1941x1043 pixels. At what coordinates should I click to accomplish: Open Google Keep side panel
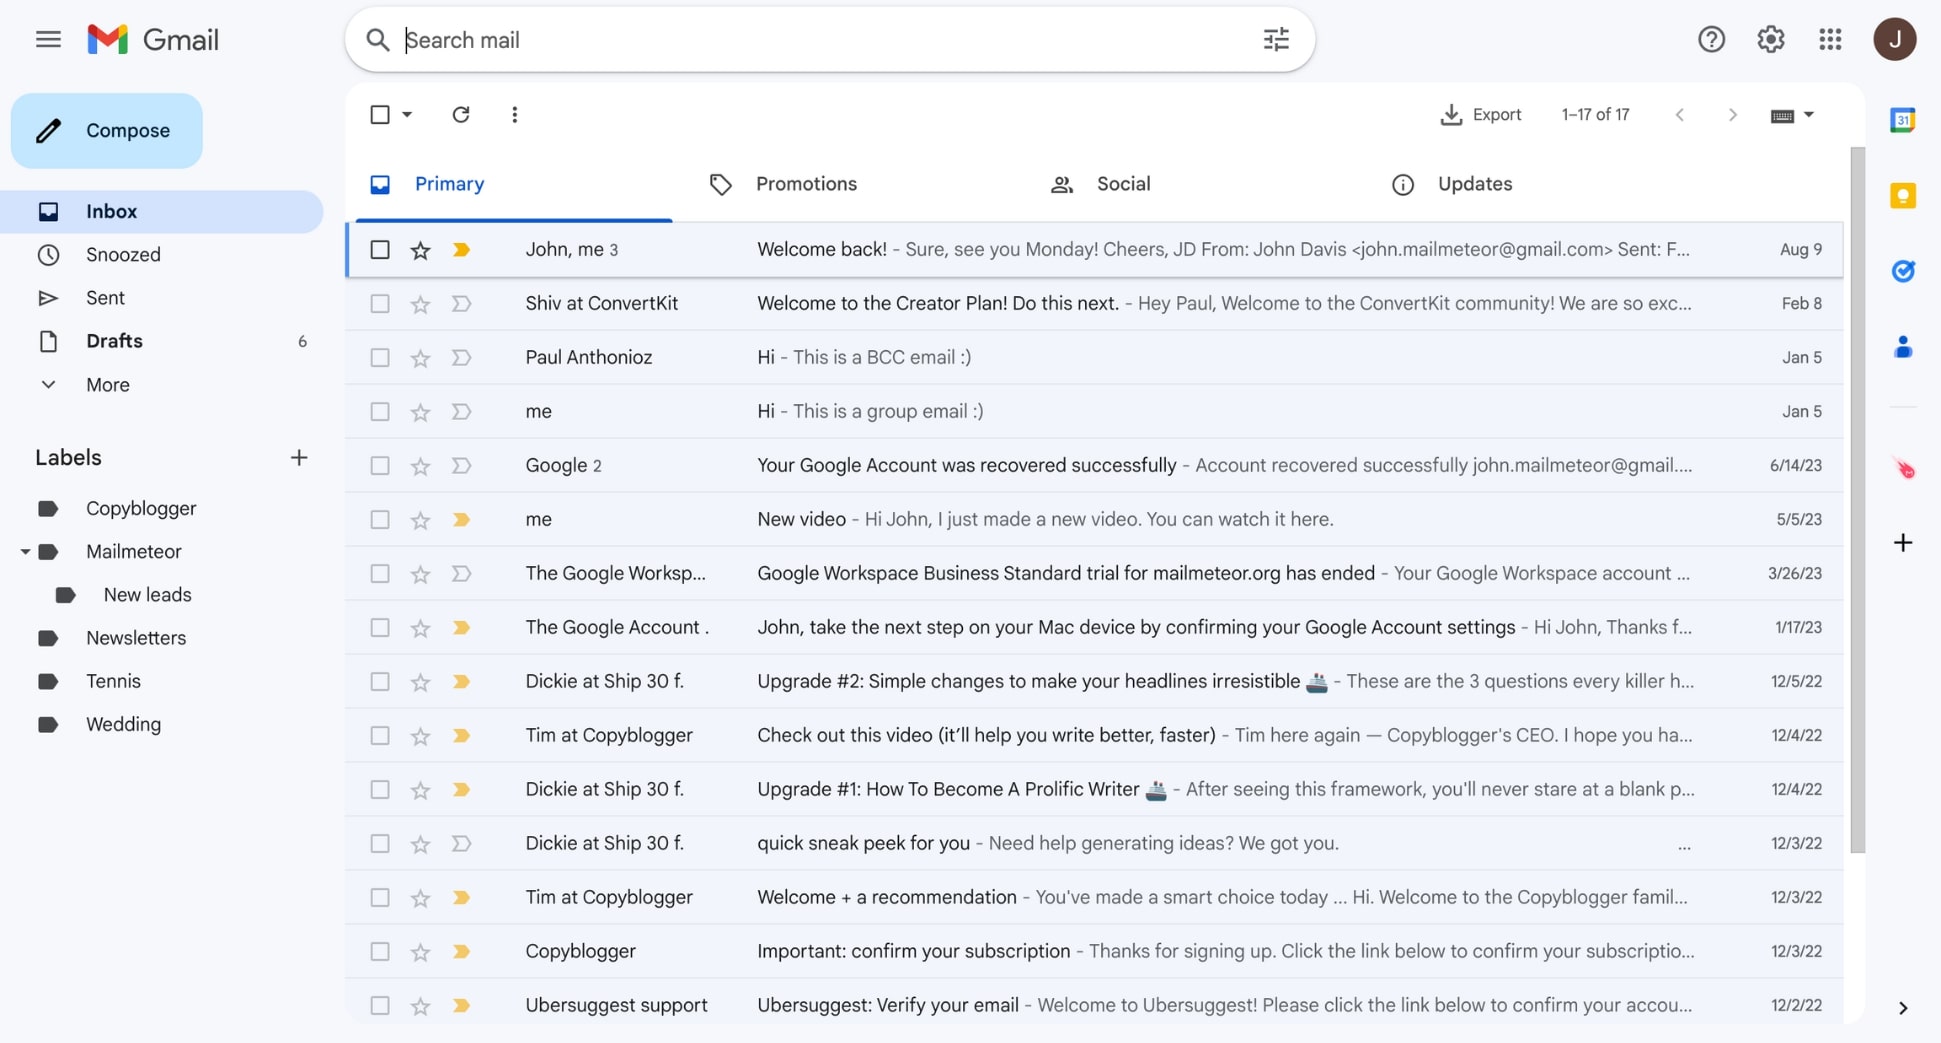coord(1902,195)
